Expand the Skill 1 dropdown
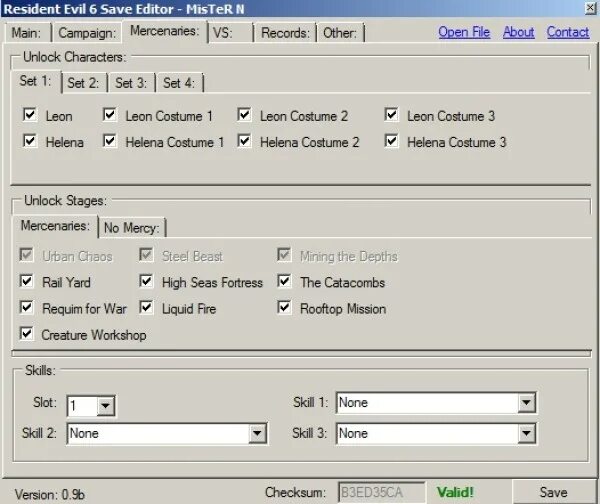 click(x=526, y=403)
